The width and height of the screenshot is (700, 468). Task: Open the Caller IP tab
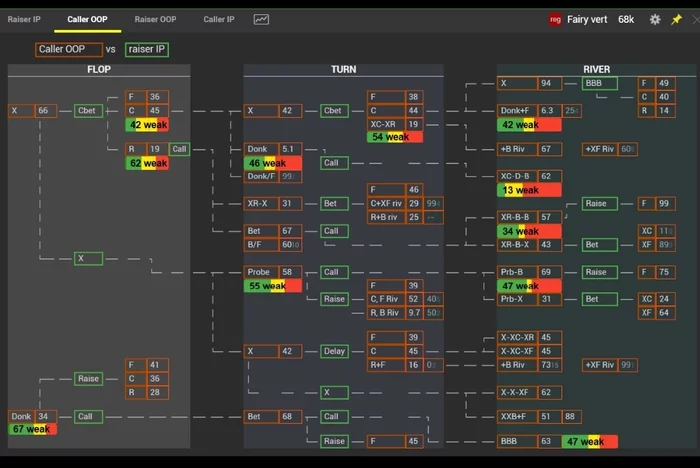point(219,19)
